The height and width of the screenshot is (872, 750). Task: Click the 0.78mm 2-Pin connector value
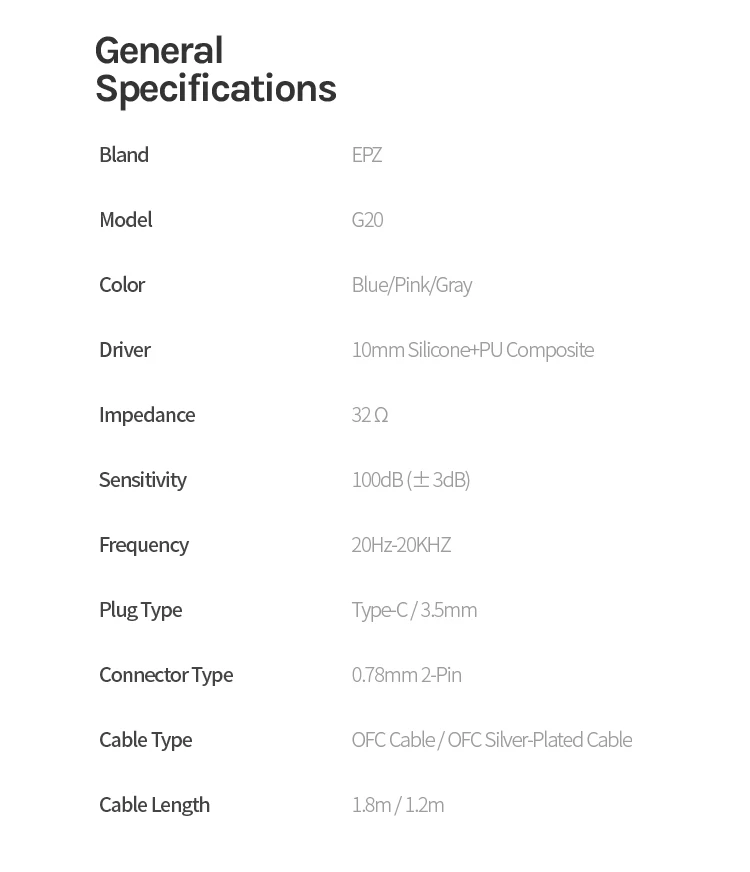pos(406,675)
